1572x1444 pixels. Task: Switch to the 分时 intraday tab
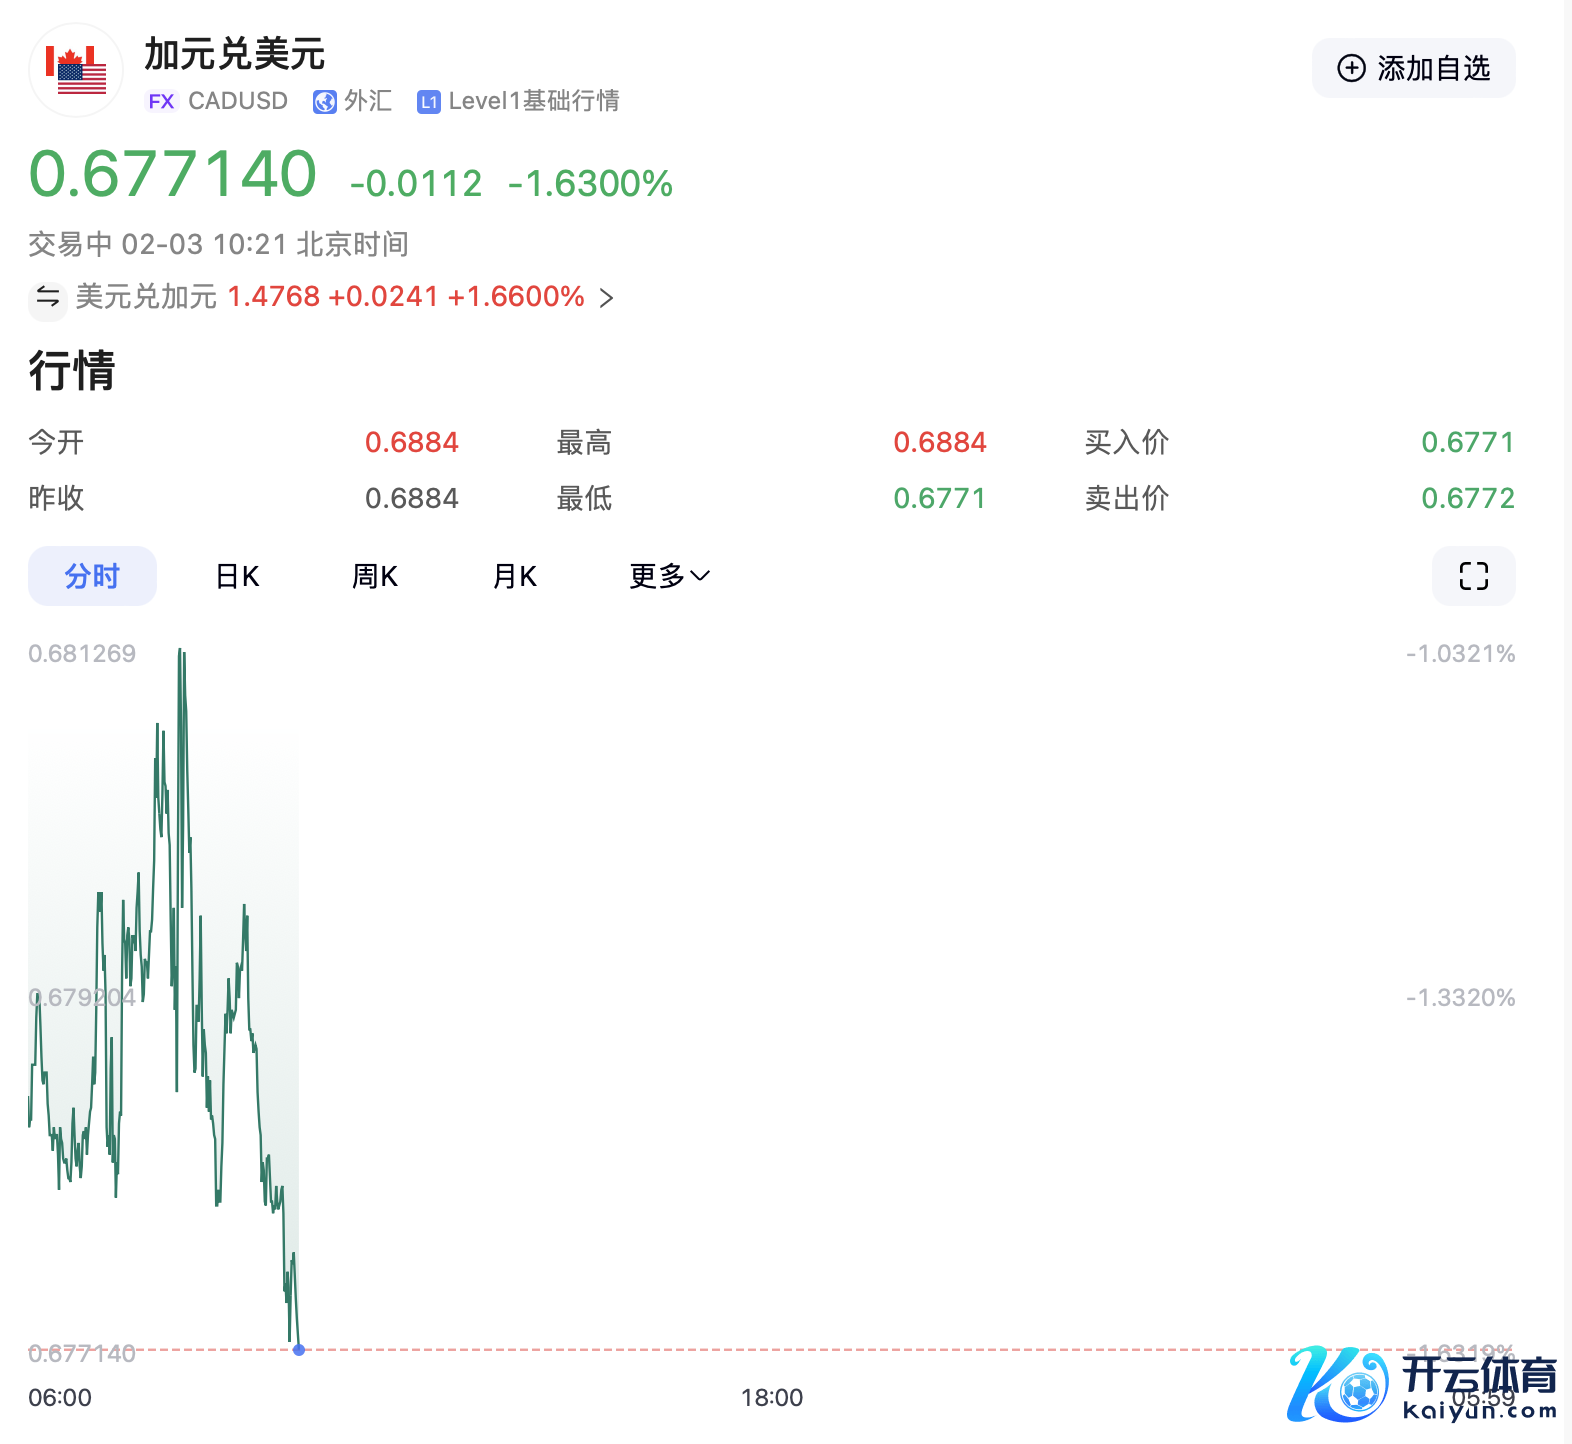pyautogui.click(x=92, y=576)
